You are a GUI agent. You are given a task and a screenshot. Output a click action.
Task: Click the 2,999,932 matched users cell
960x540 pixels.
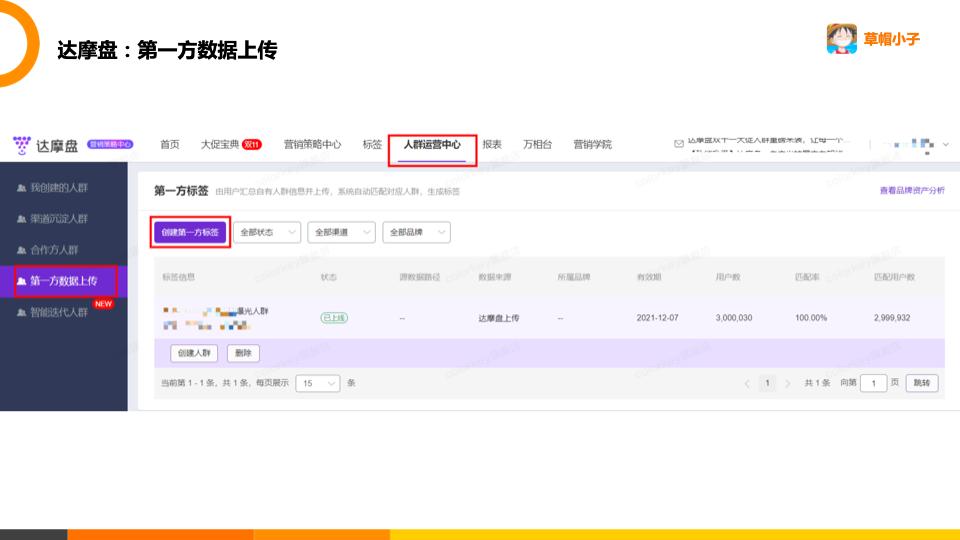(x=892, y=318)
